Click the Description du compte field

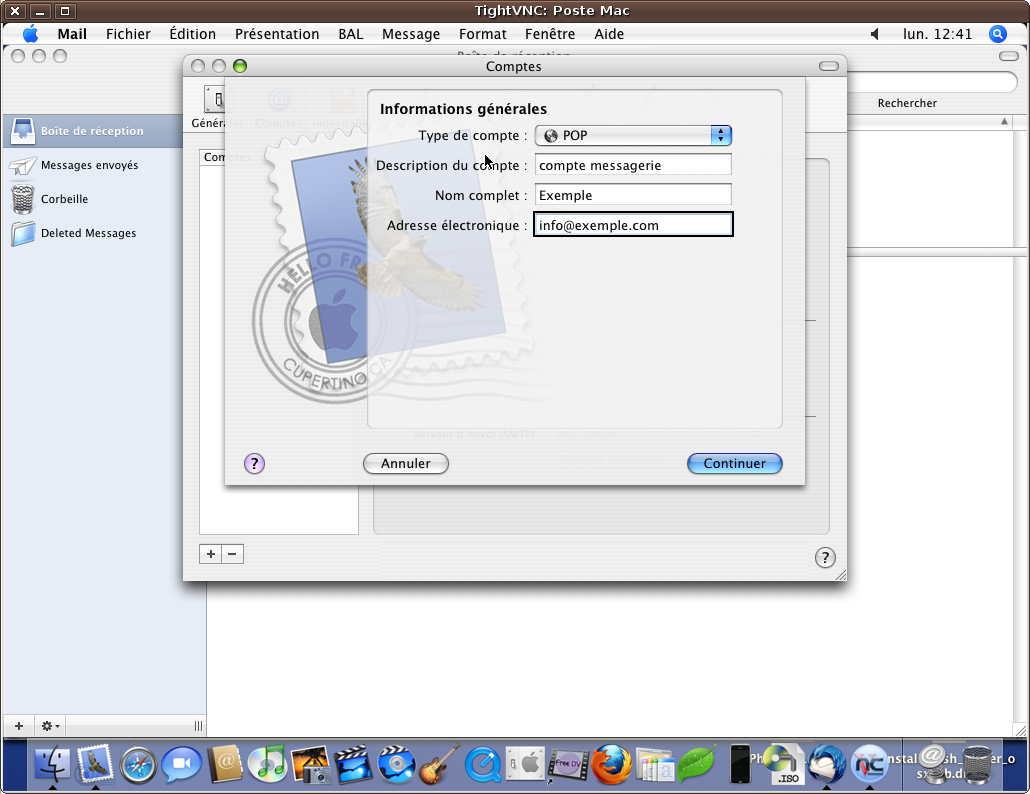click(633, 165)
